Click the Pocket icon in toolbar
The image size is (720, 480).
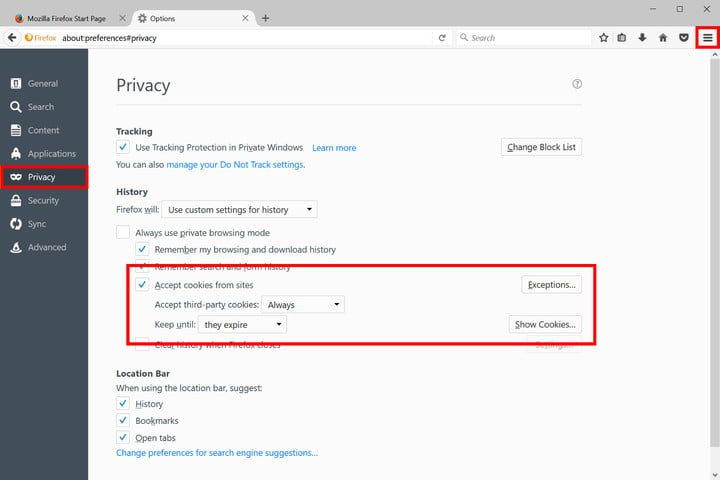pos(683,38)
